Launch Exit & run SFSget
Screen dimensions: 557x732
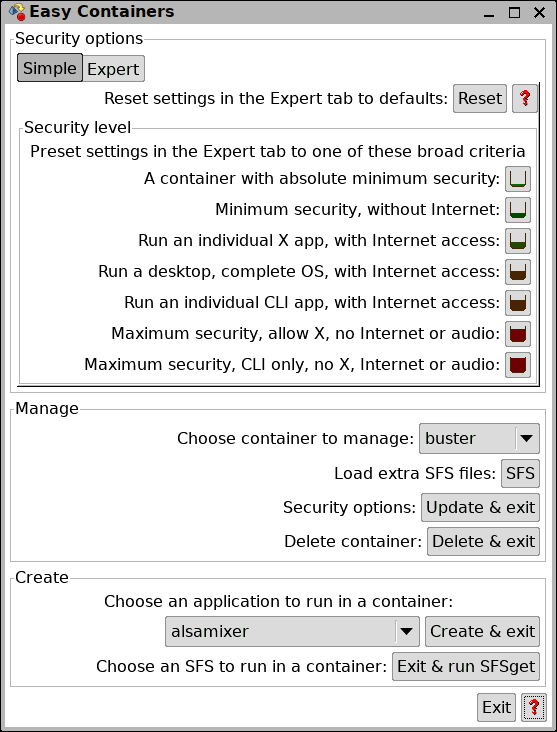pos(466,667)
